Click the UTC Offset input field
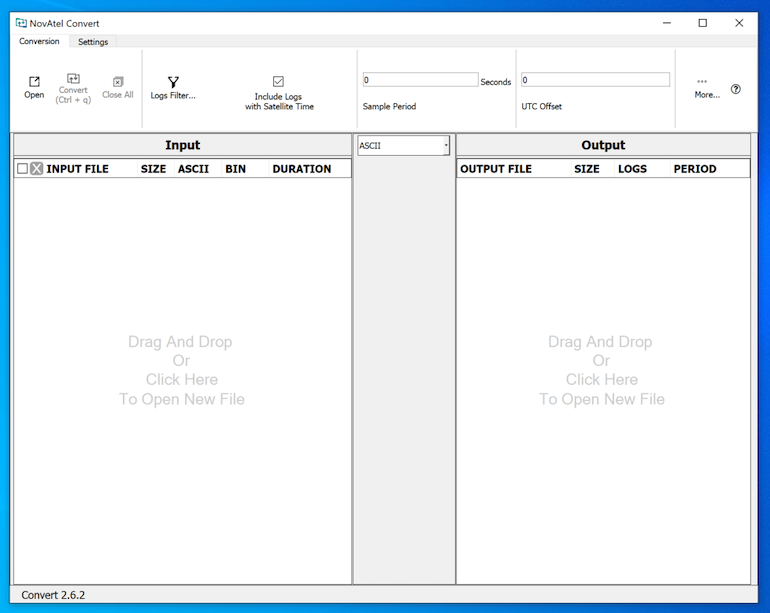The image size is (770, 613). tap(595, 80)
